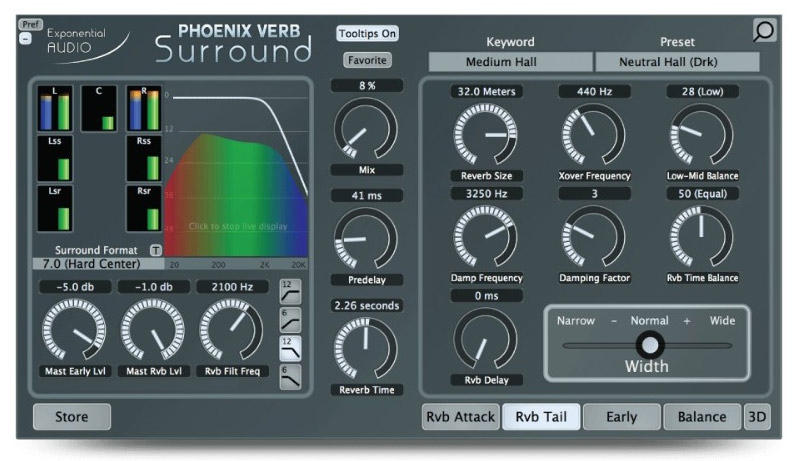Click the Width slider handle
The height and width of the screenshot is (461, 800).
pos(649,345)
